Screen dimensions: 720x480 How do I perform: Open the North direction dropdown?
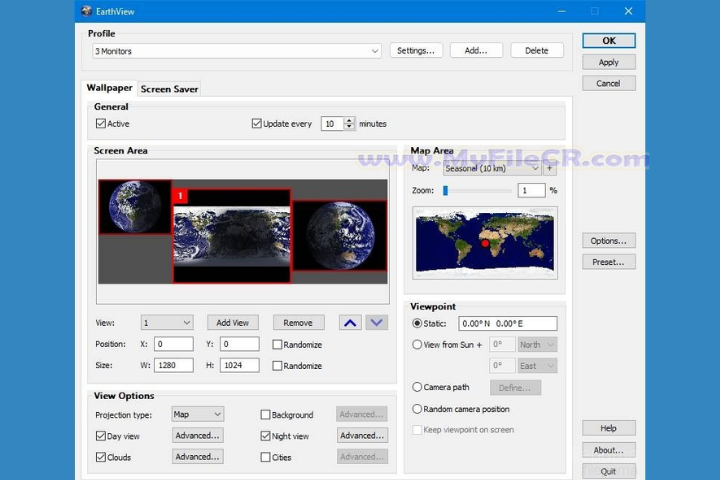pyautogui.click(x=537, y=344)
